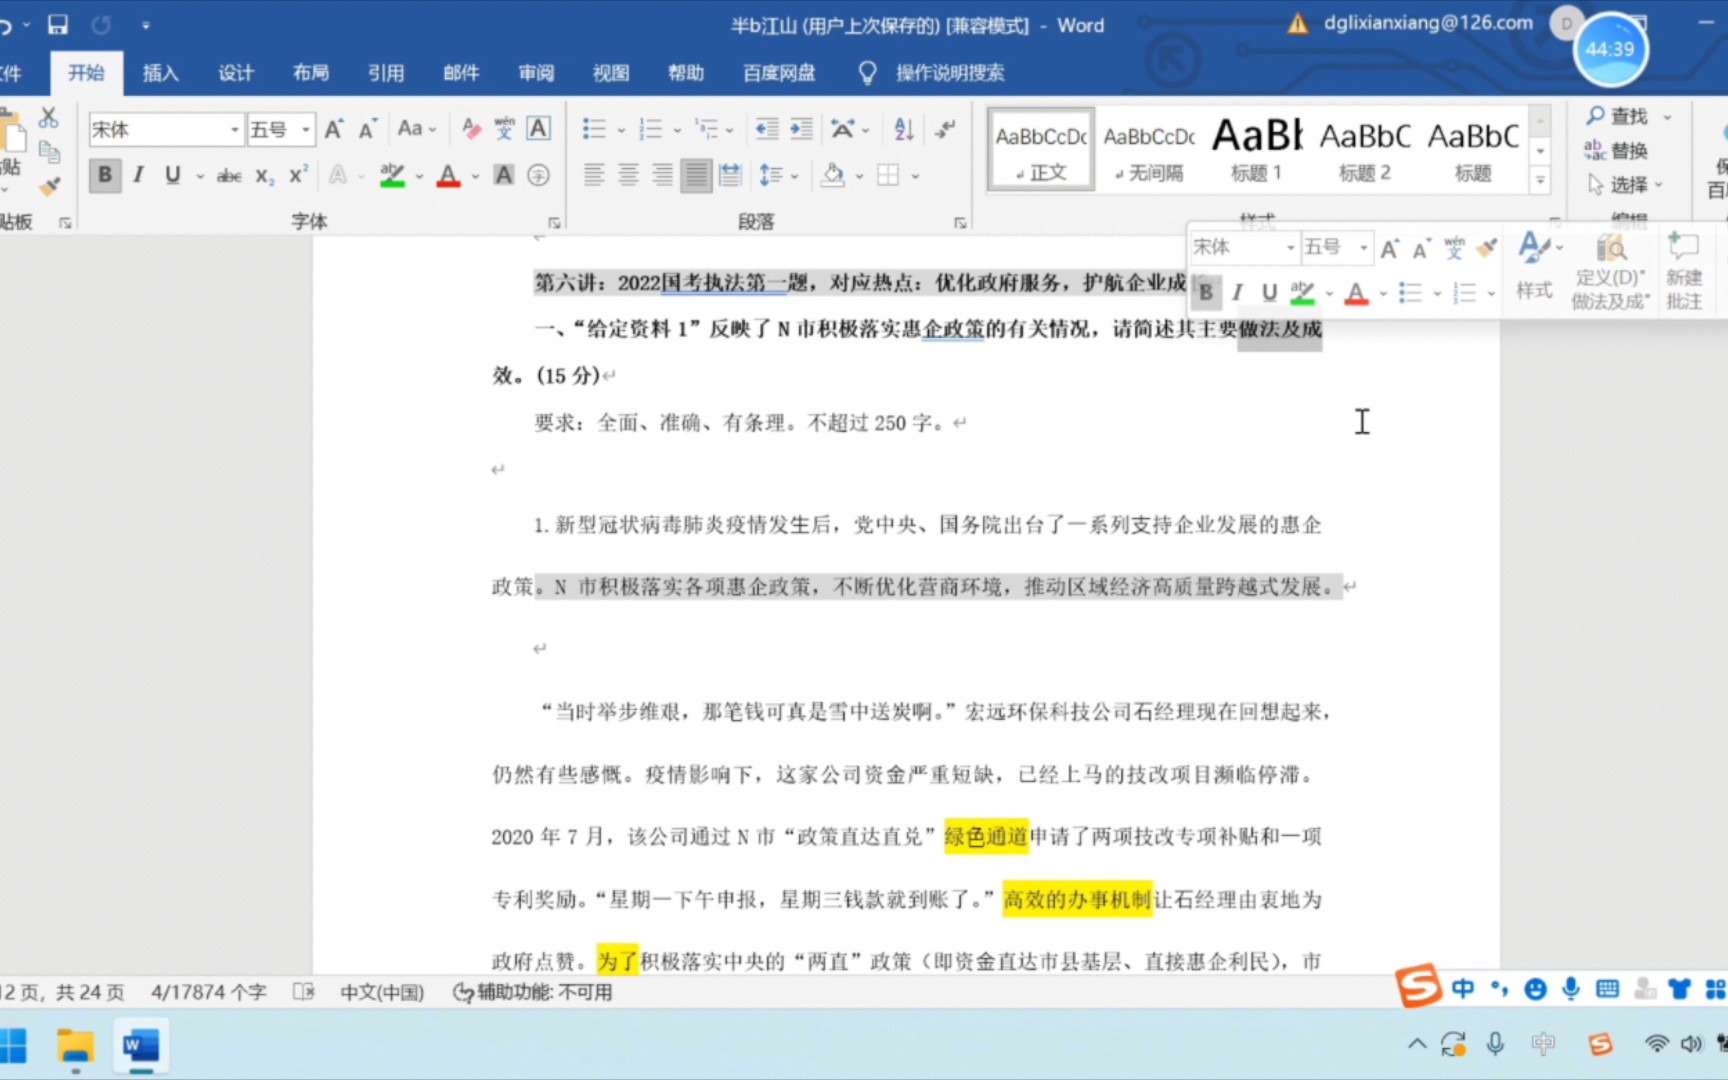Click the enclosed character icon
The image size is (1728, 1080).
(538, 176)
